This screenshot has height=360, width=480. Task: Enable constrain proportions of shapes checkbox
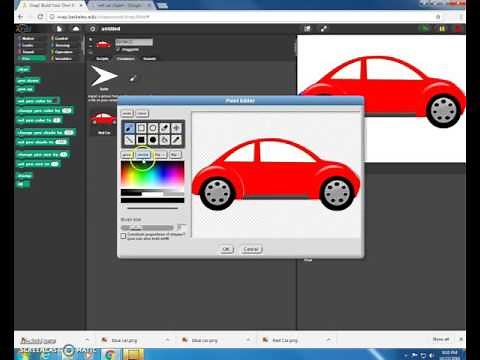point(123,236)
